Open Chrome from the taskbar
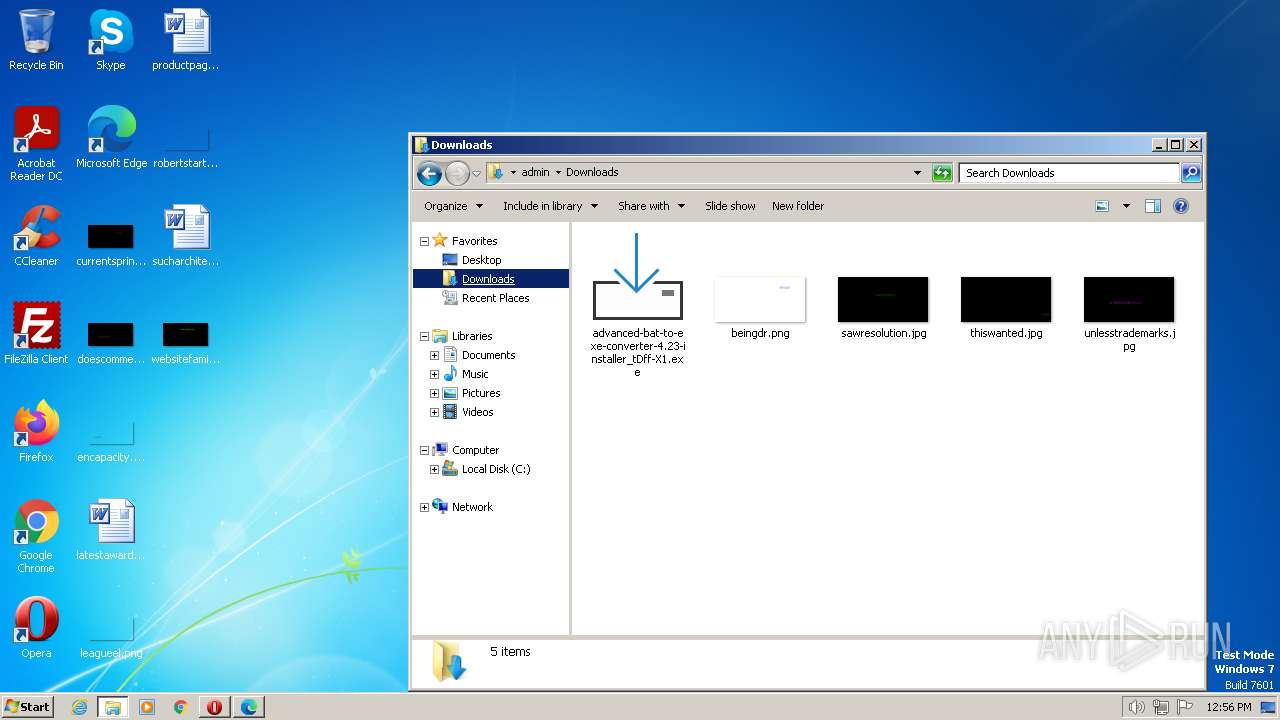 [181, 707]
